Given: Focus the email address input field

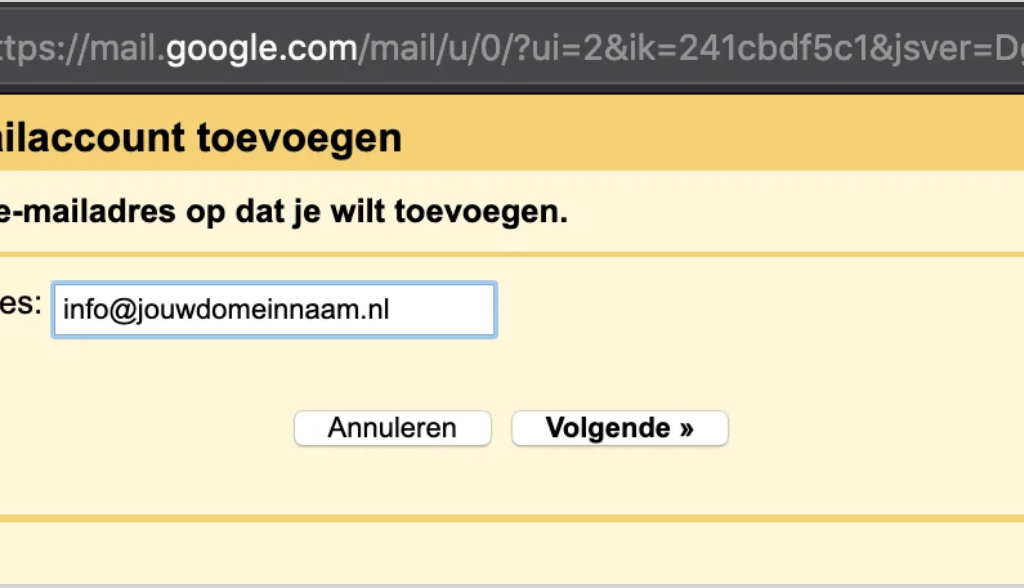Looking at the screenshot, I should [273, 310].
